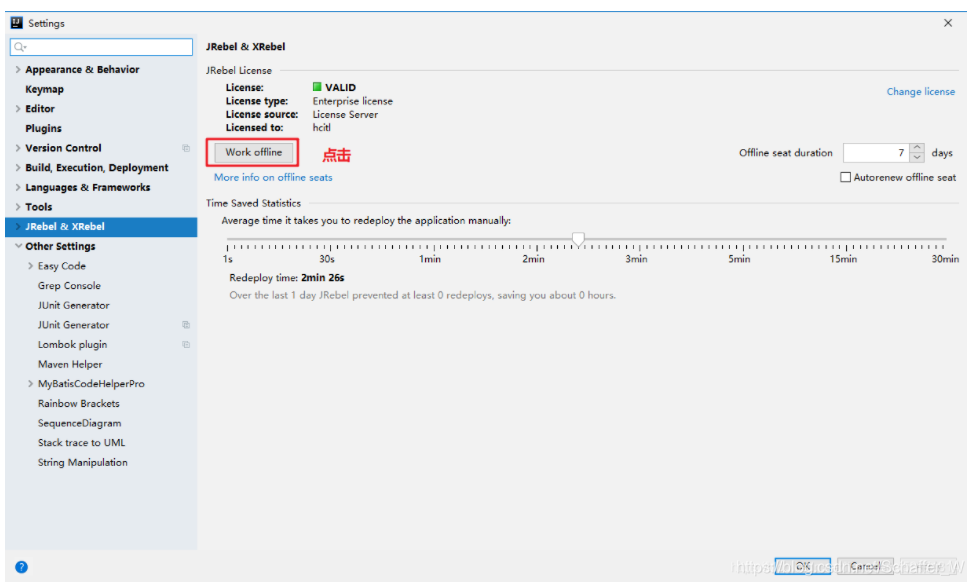The image size is (974, 586).
Task: Click the Tools label in sidebar
Action: (x=39, y=207)
